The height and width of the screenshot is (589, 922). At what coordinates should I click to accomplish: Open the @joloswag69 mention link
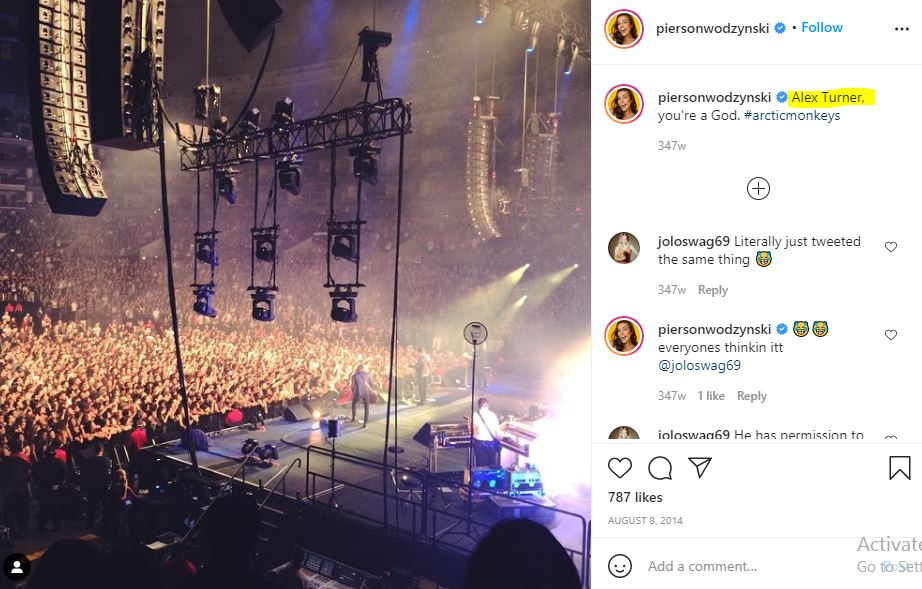coord(699,365)
